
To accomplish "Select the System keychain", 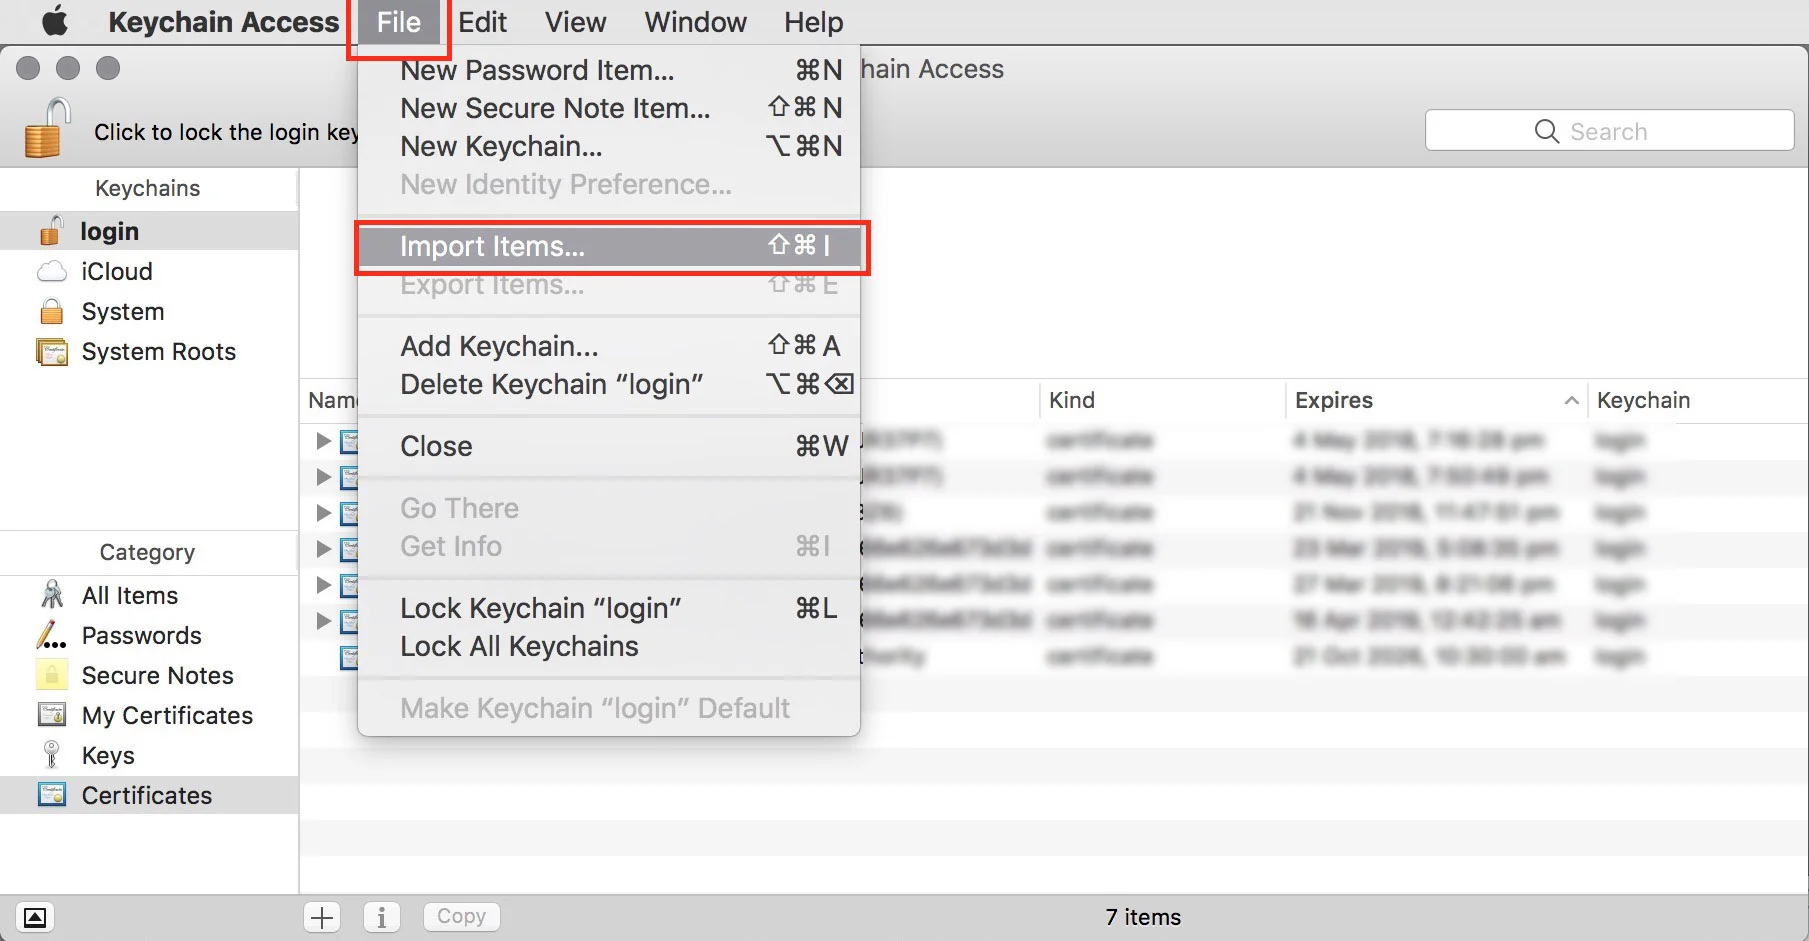I will point(149,311).
